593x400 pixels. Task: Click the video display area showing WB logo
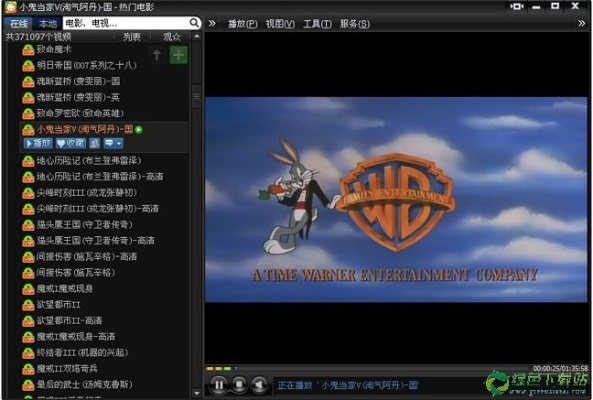(396, 200)
